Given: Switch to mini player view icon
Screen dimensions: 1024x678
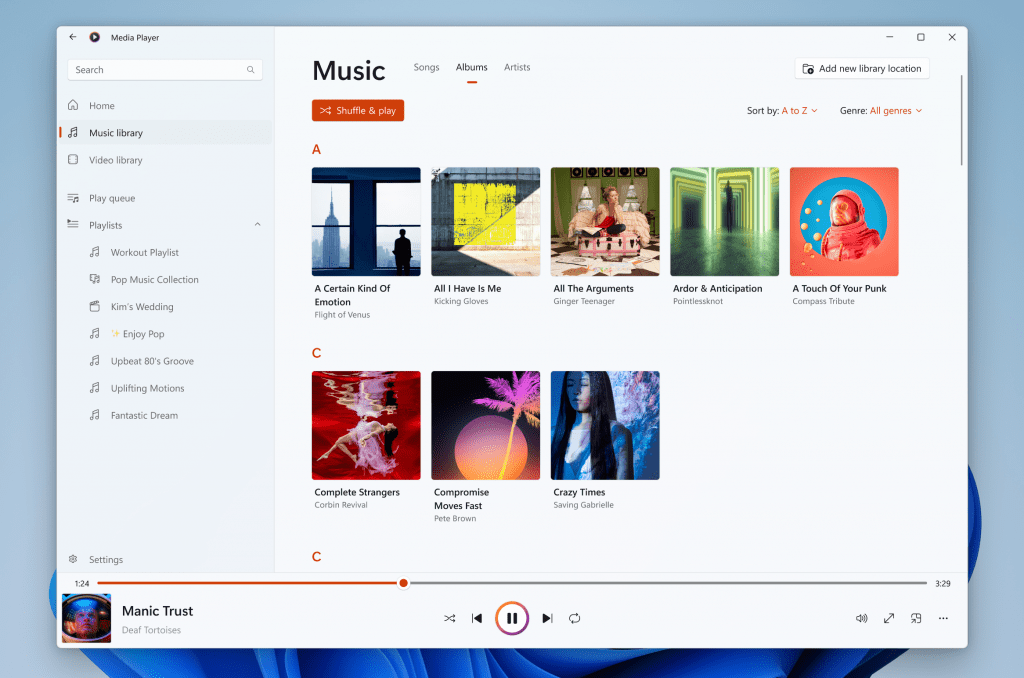Looking at the screenshot, I should 916,618.
